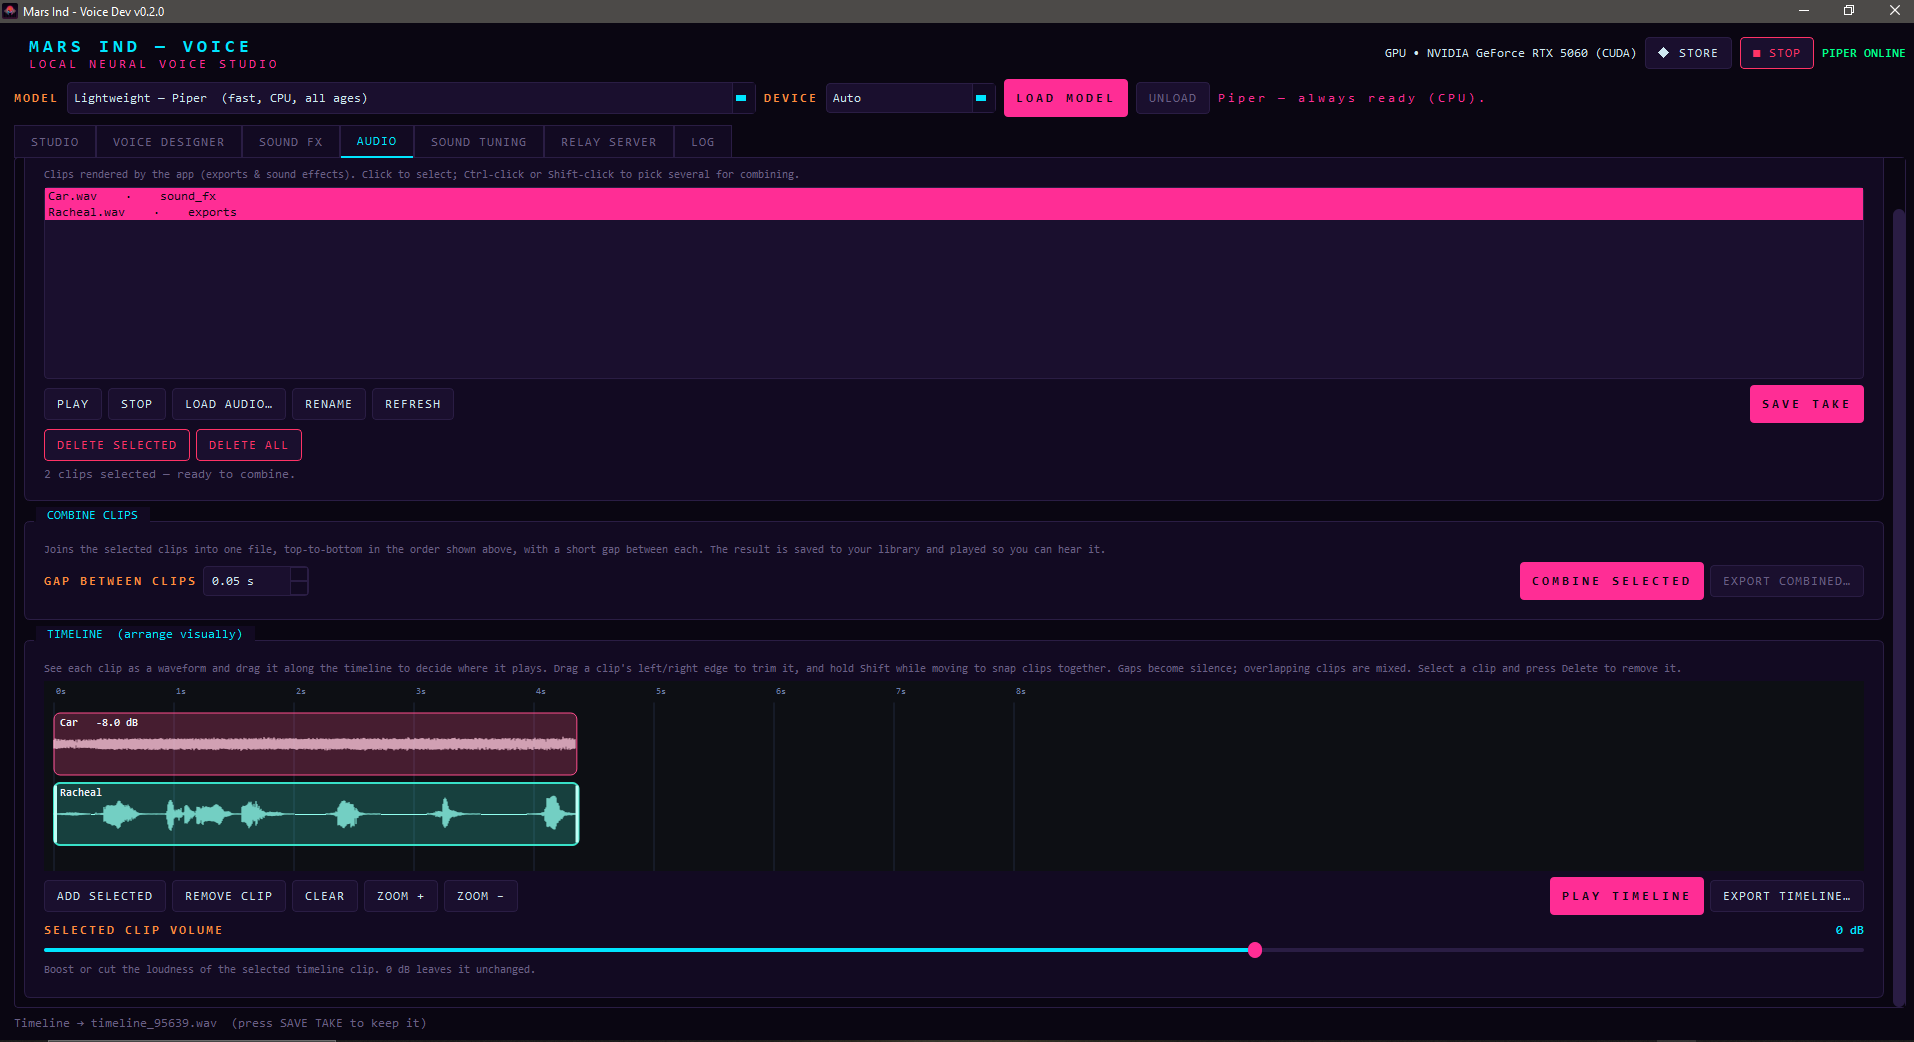1914x1042 pixels.
Task: Click the SAVE TAKE button
Action: click(x=1806, y=404)
